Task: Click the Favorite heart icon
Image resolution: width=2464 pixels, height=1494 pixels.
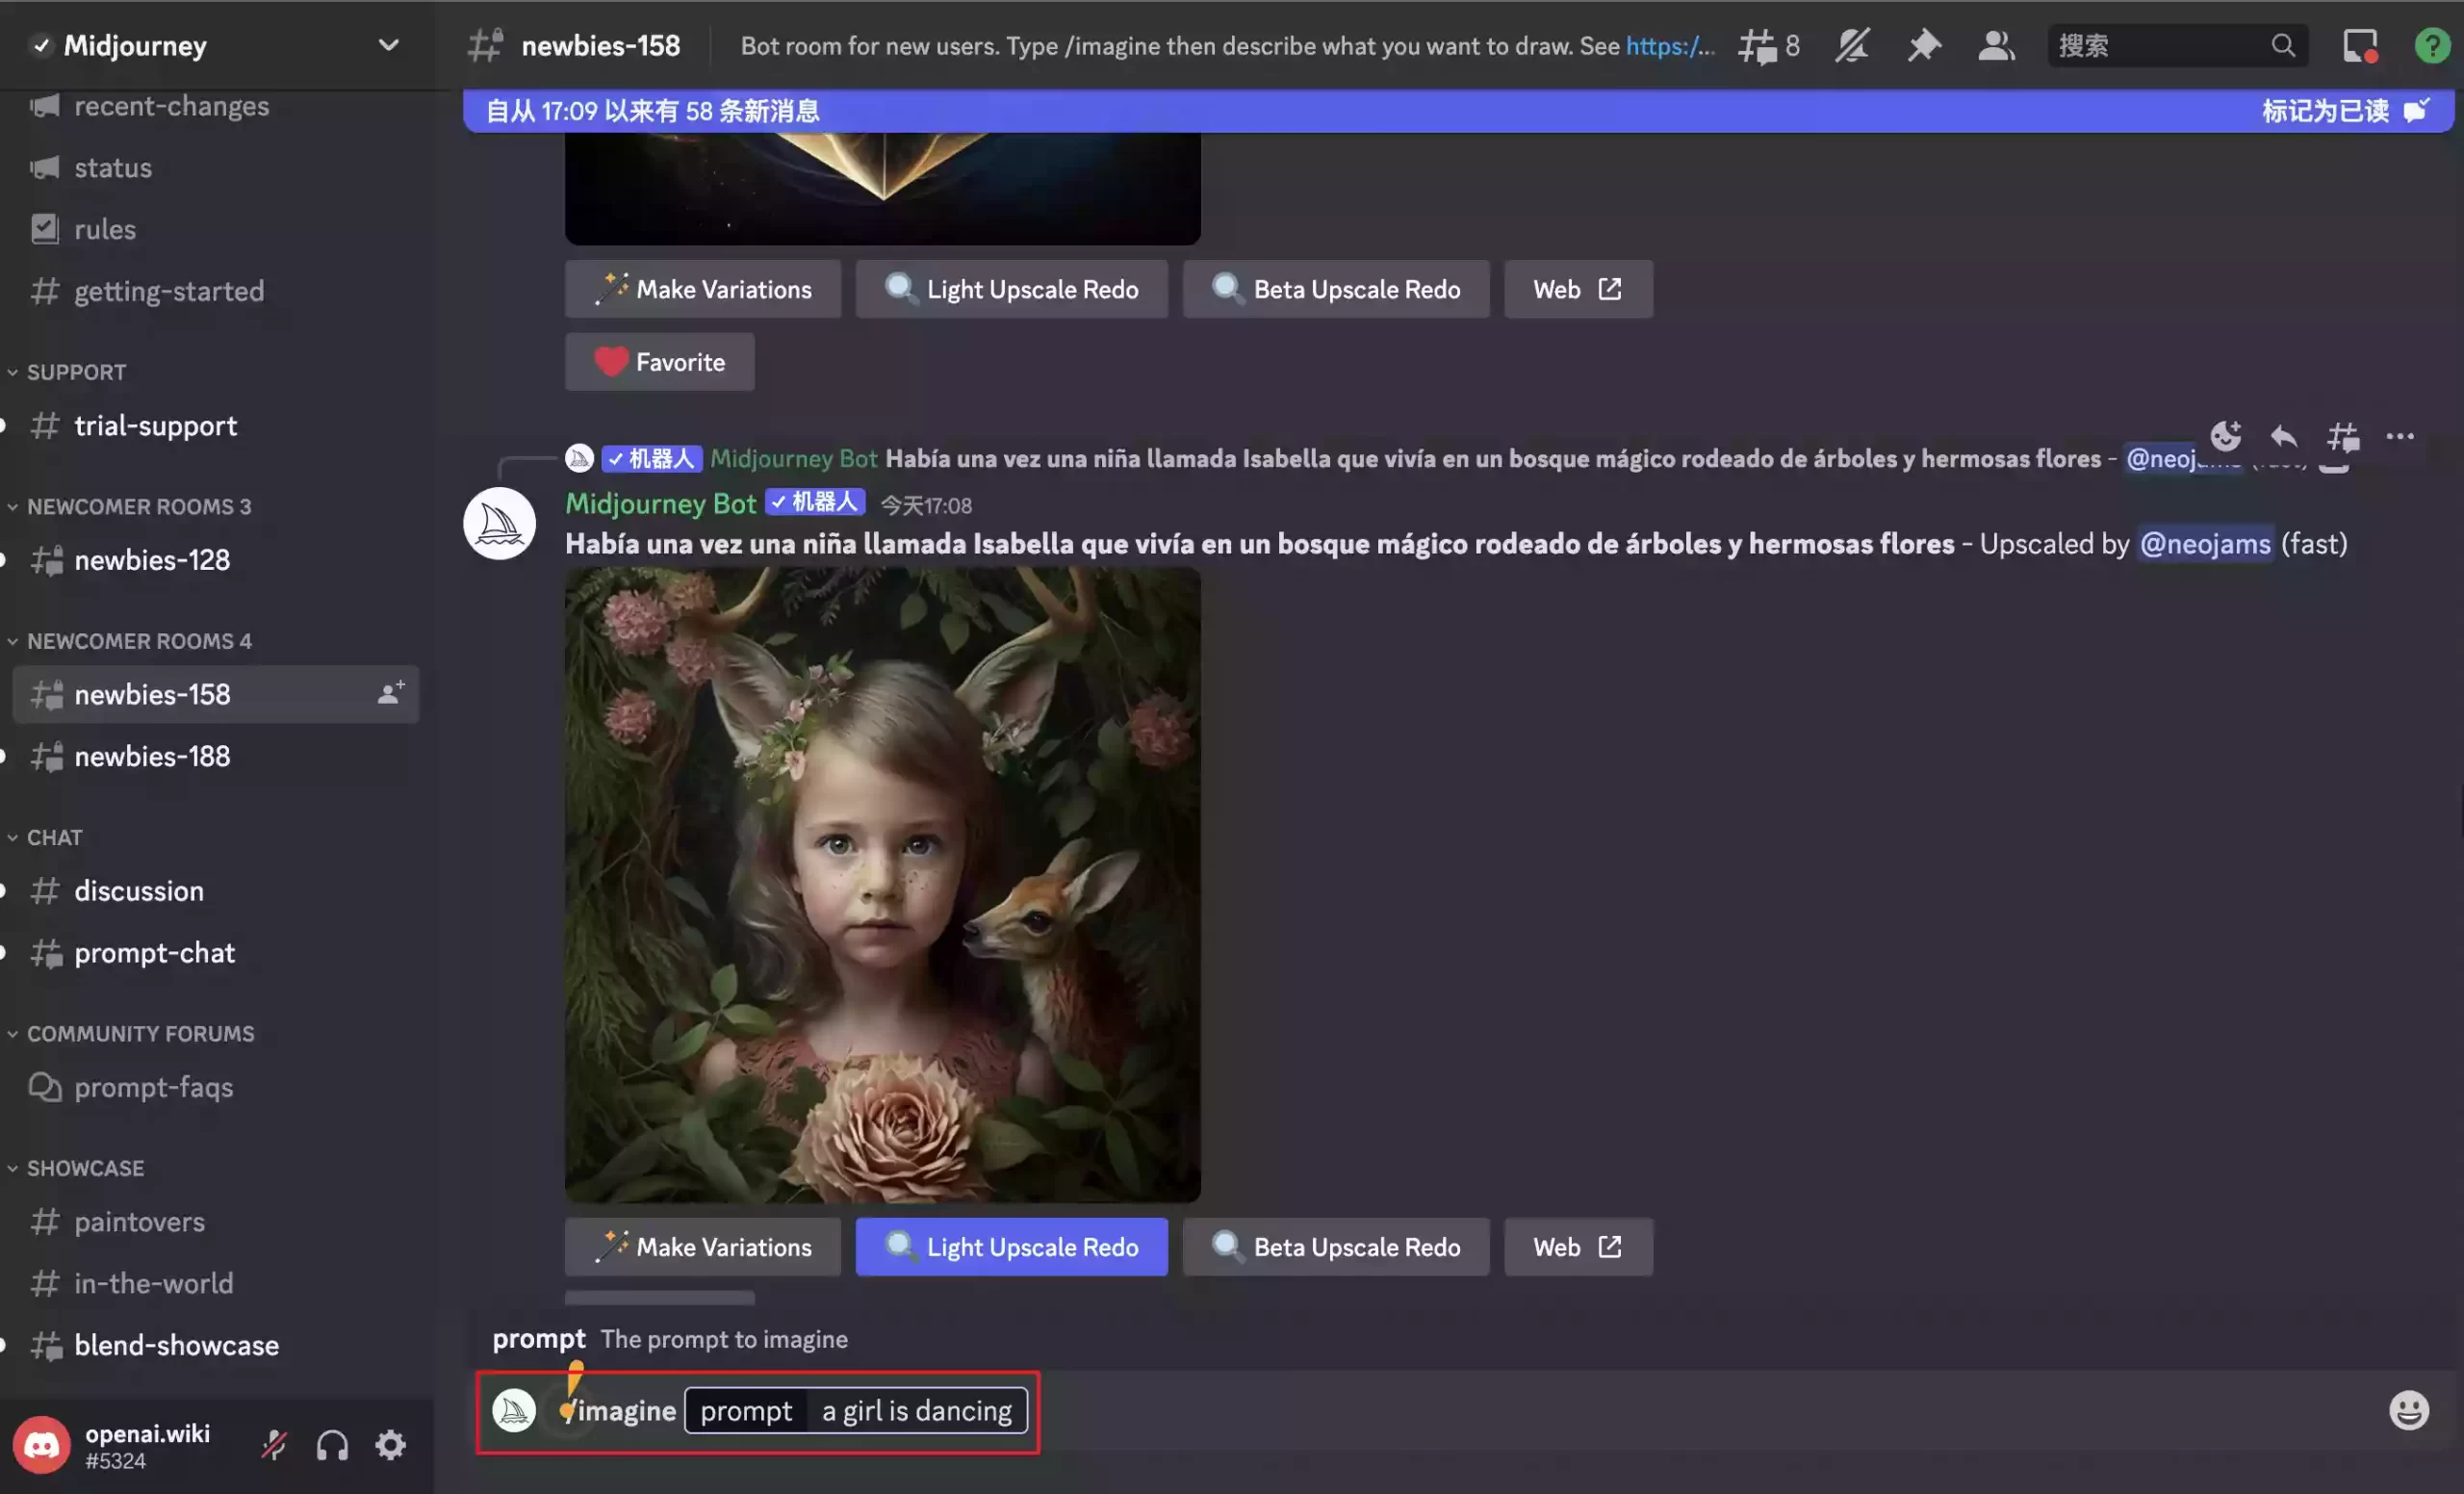Action: coord(609,361)
